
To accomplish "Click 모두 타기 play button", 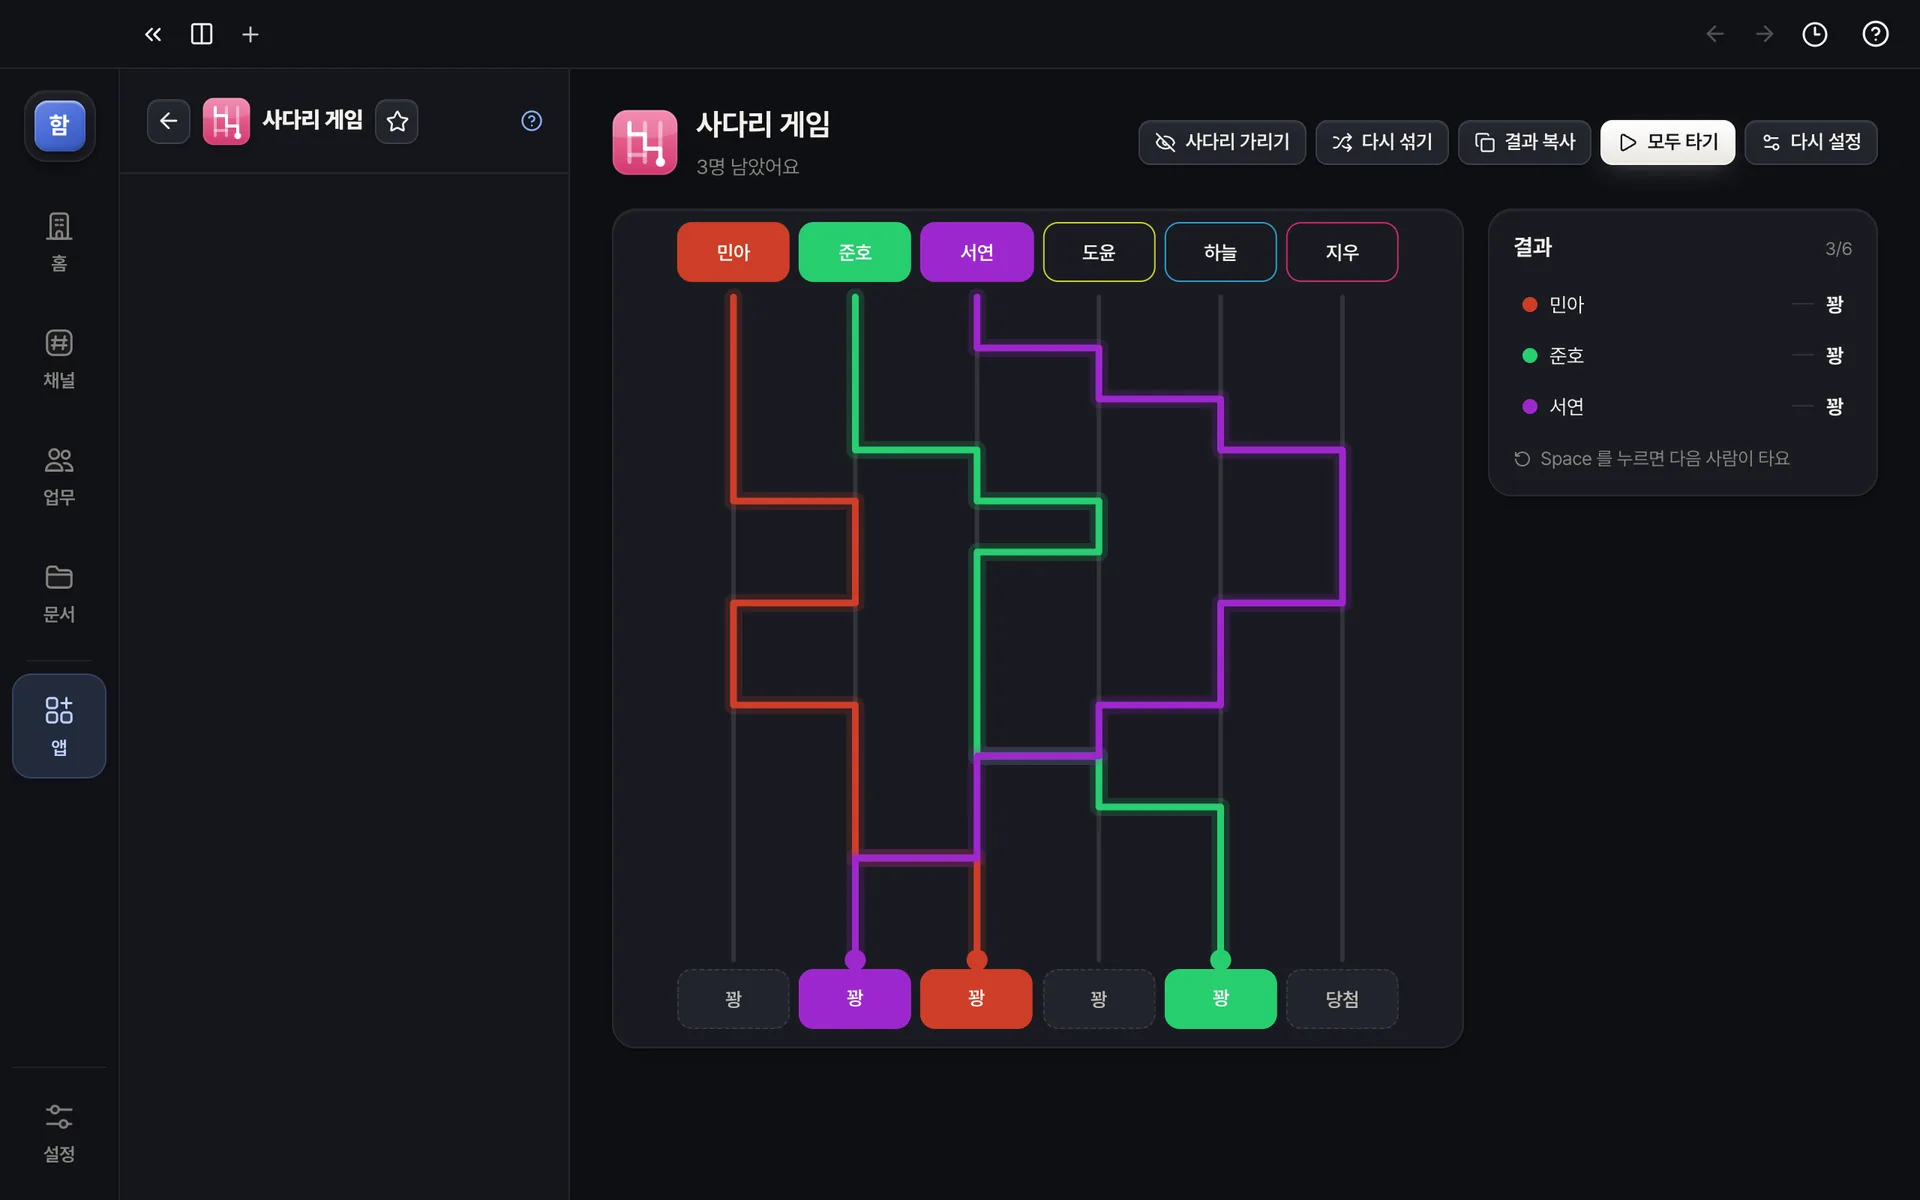I will [1668, 142].
